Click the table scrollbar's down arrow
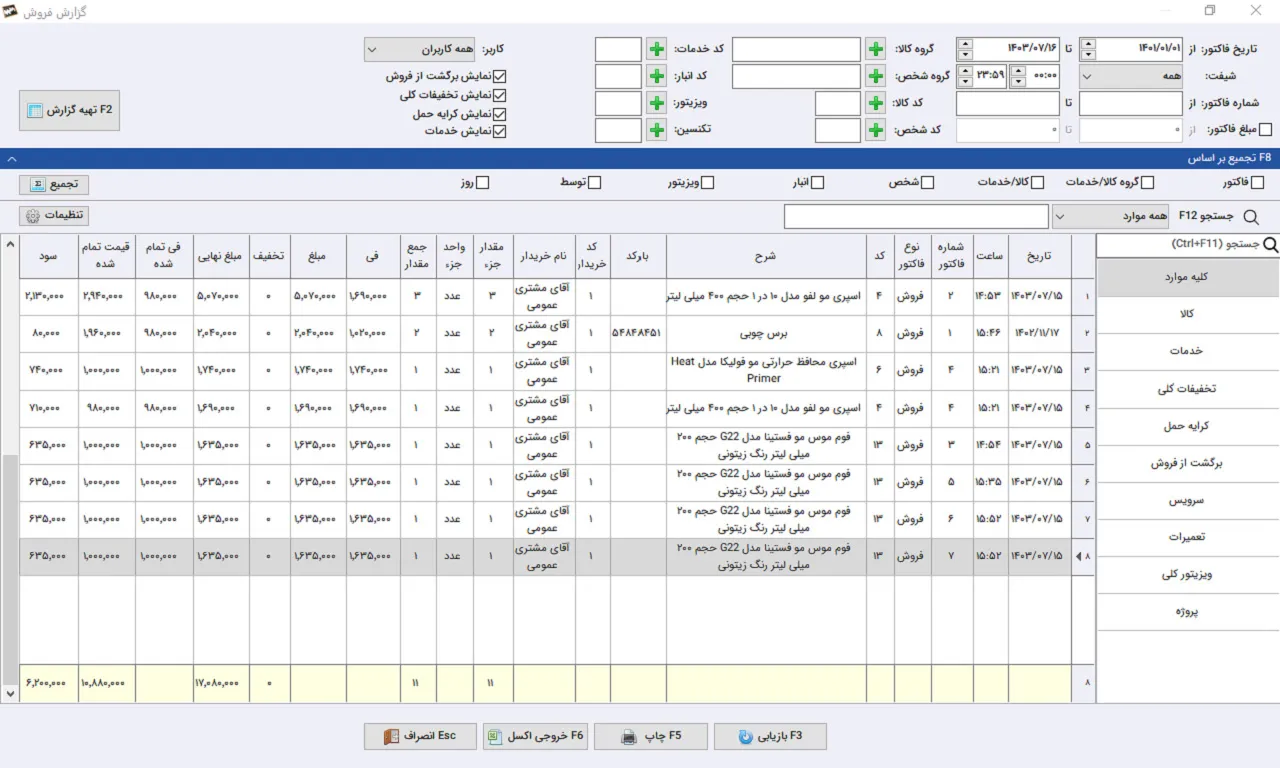 (x=10, y=693)
